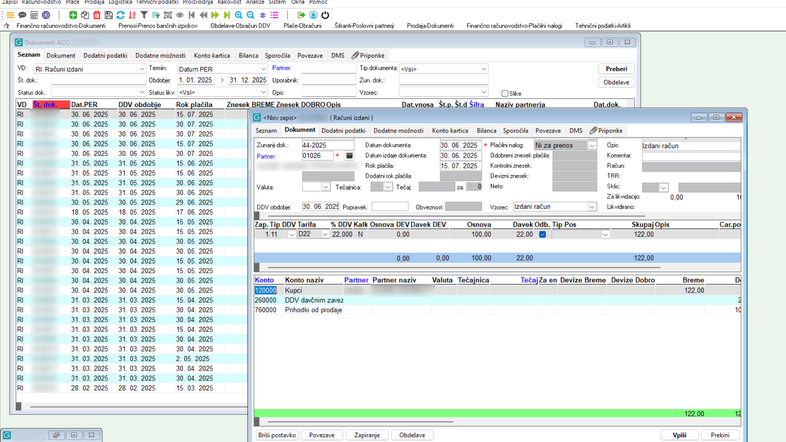Click the power shutdown toolbar icon
The image size is (786, 442).
click(325, 15)
